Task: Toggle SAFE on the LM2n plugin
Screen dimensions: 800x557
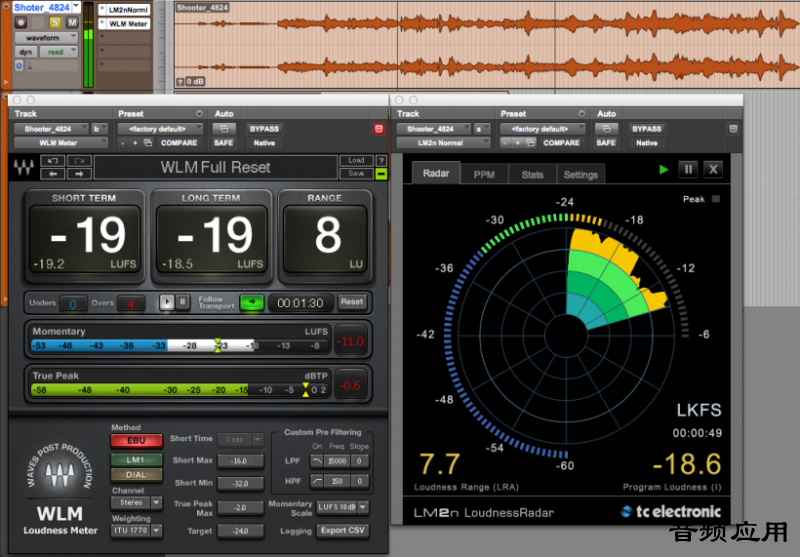Action: coord(606,143)
